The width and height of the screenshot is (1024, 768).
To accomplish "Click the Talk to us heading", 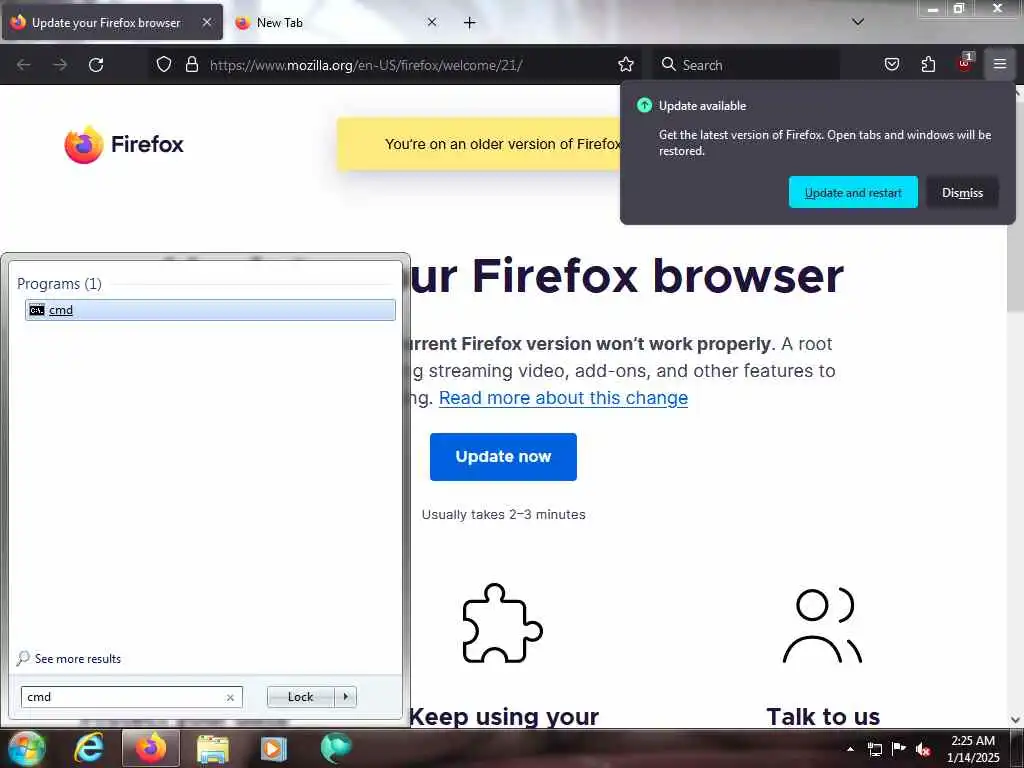I will (x=823, y=716).
